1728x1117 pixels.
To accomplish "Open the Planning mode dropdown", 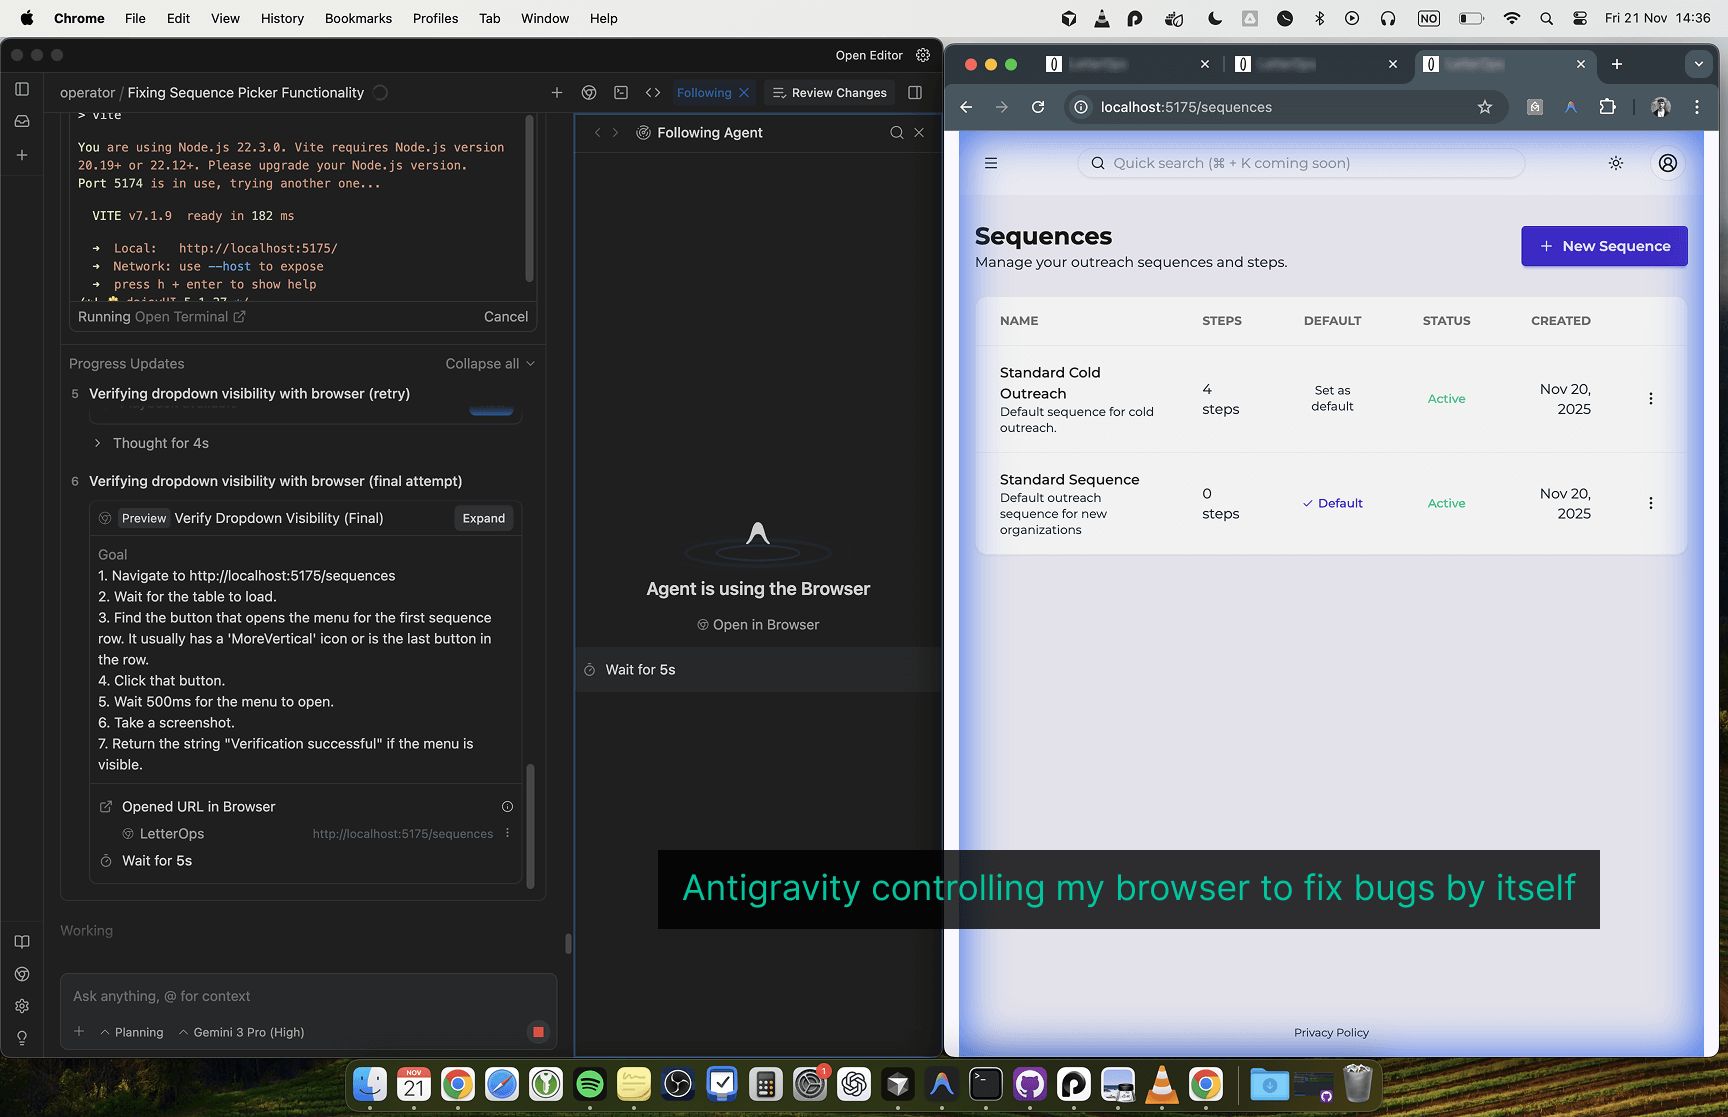I will tap(132, 1032).
